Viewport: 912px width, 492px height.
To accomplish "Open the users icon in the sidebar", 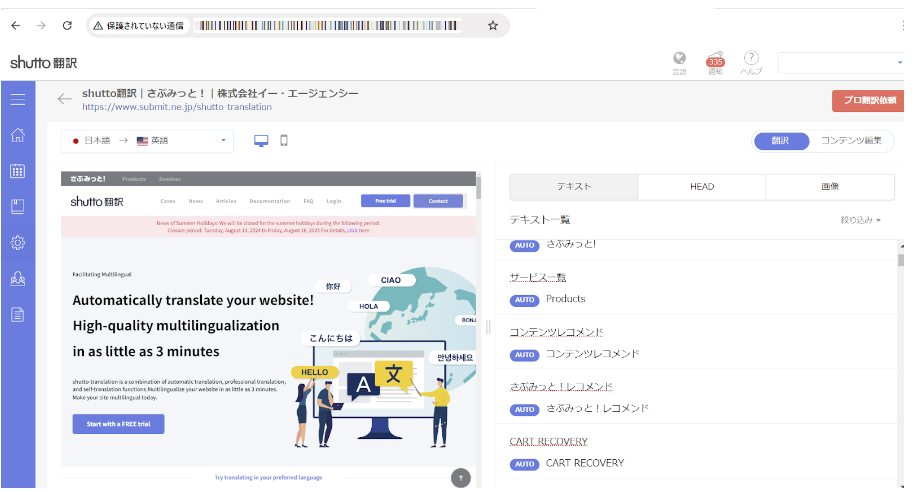I will click(18, 279).
